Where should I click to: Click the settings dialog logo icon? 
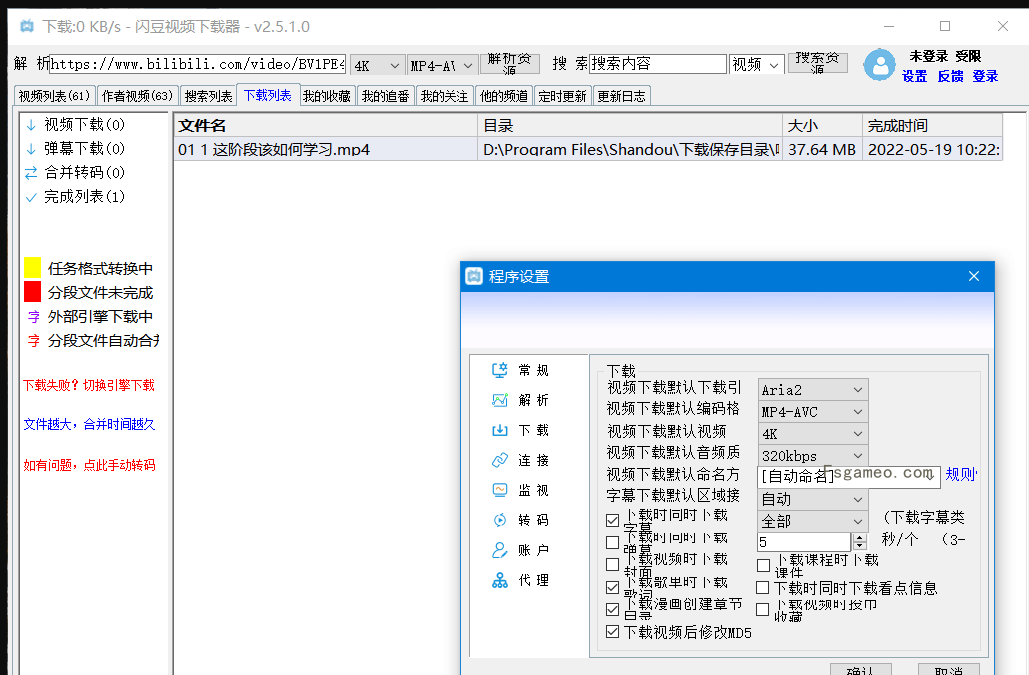[474, 276]
